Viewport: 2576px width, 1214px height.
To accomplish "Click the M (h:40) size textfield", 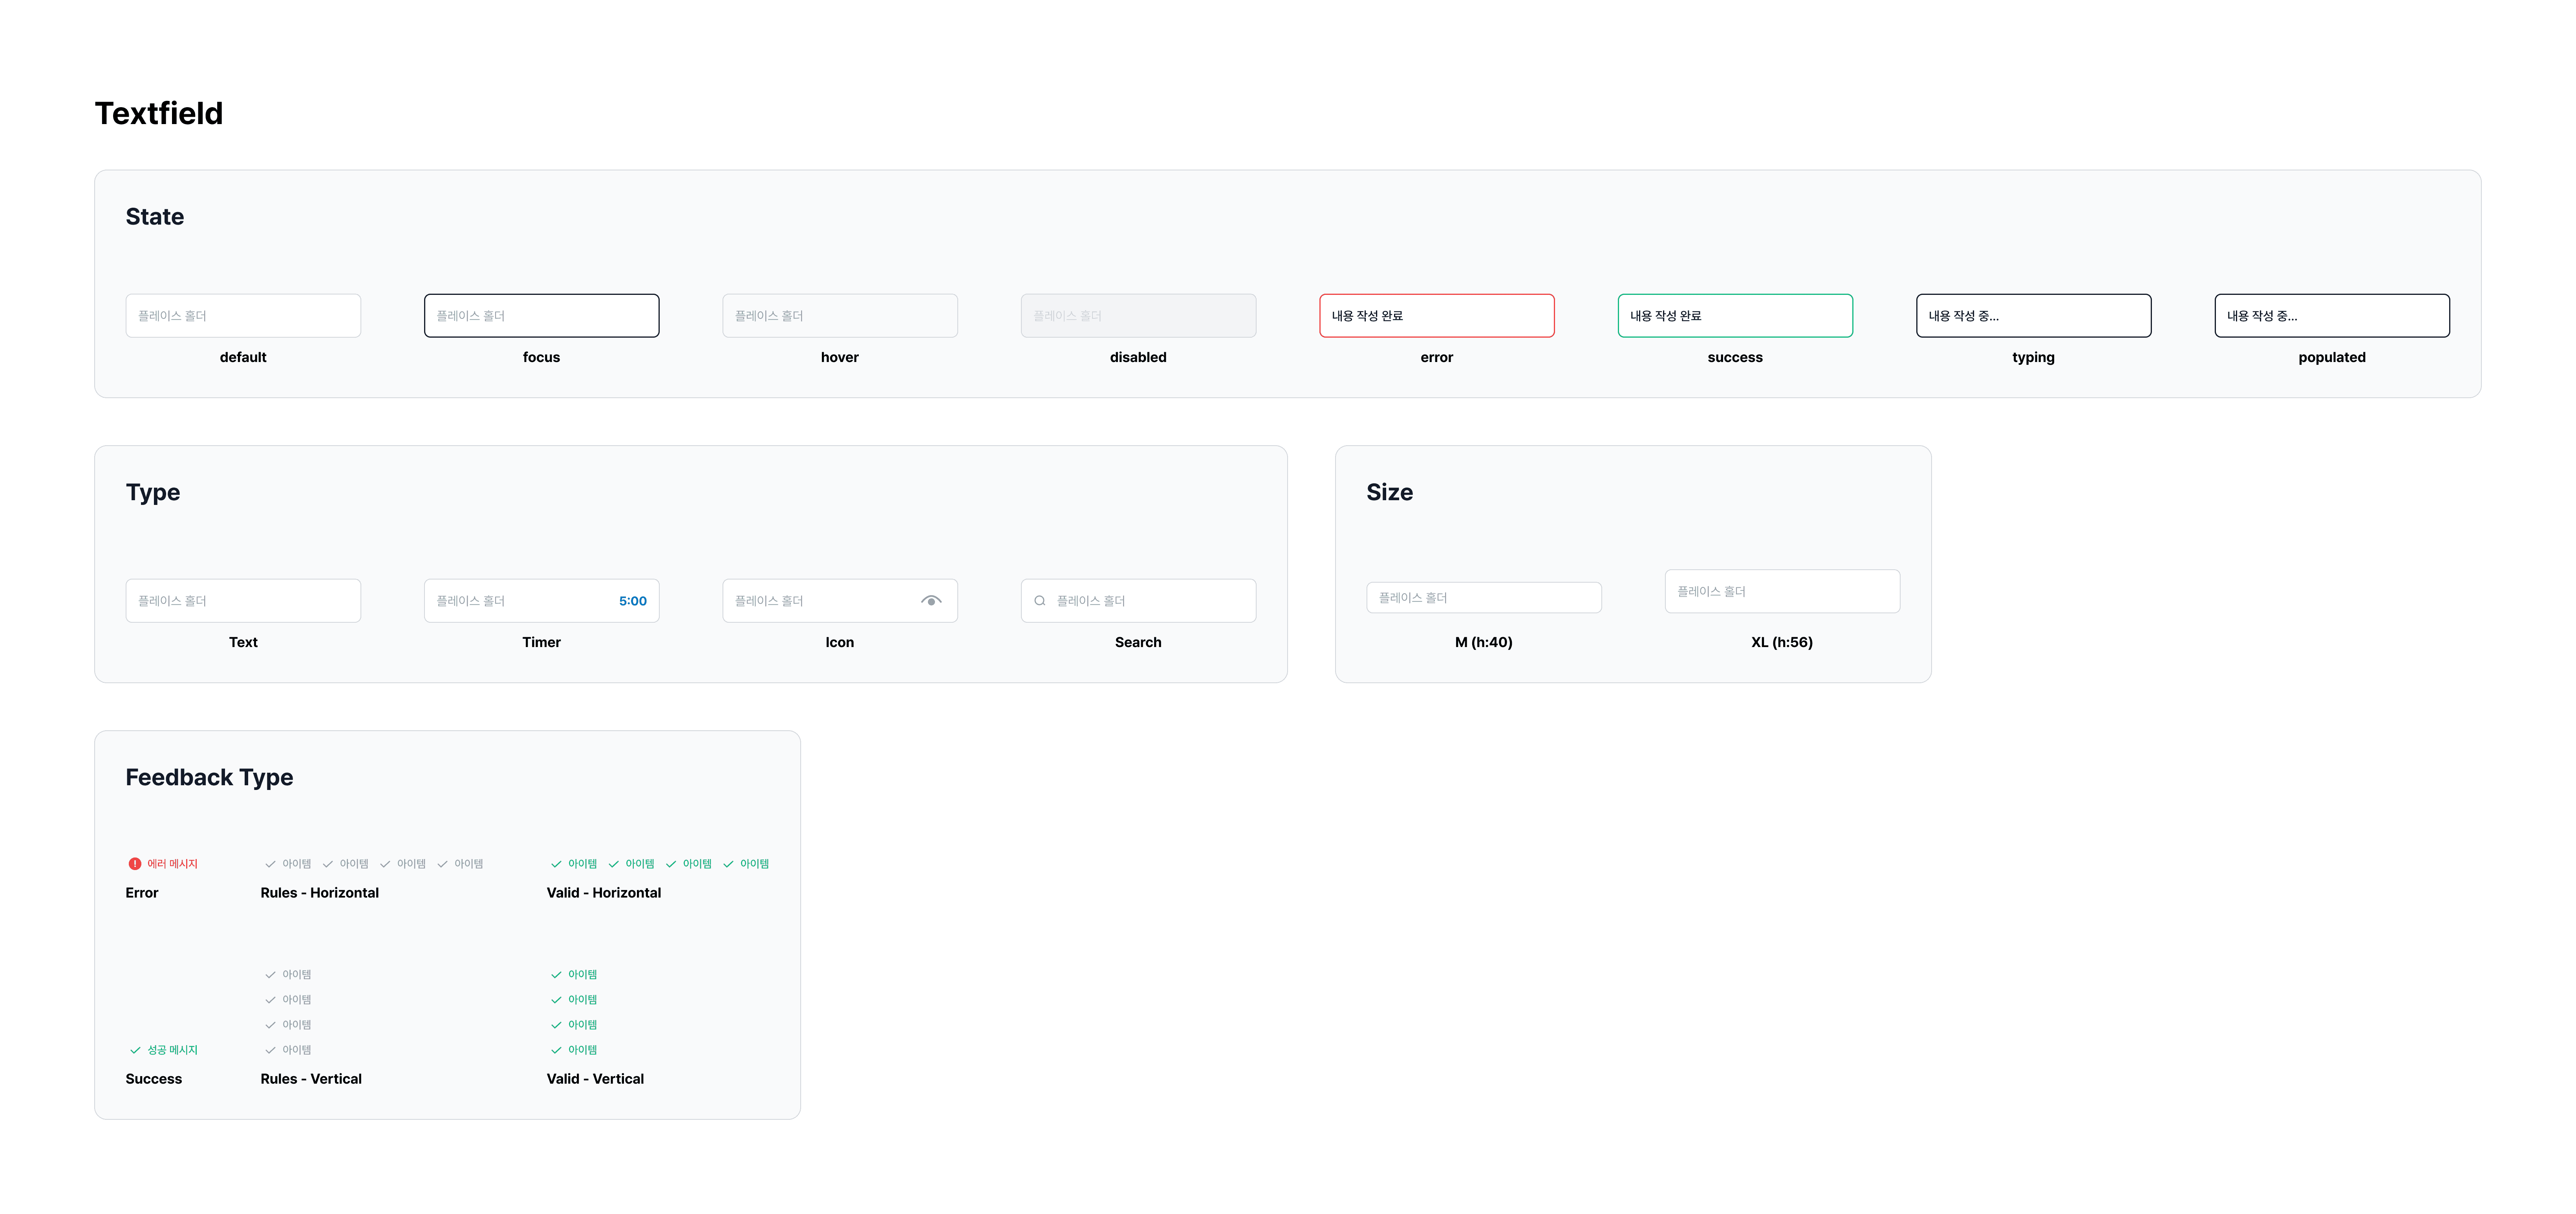I will coord(1483,598).
